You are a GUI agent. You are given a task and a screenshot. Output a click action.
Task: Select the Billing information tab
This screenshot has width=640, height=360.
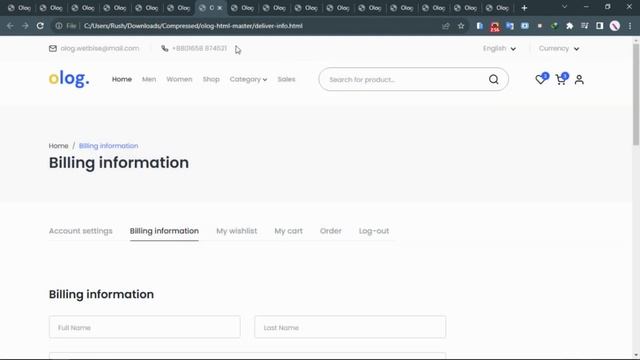tap(164, 231)
